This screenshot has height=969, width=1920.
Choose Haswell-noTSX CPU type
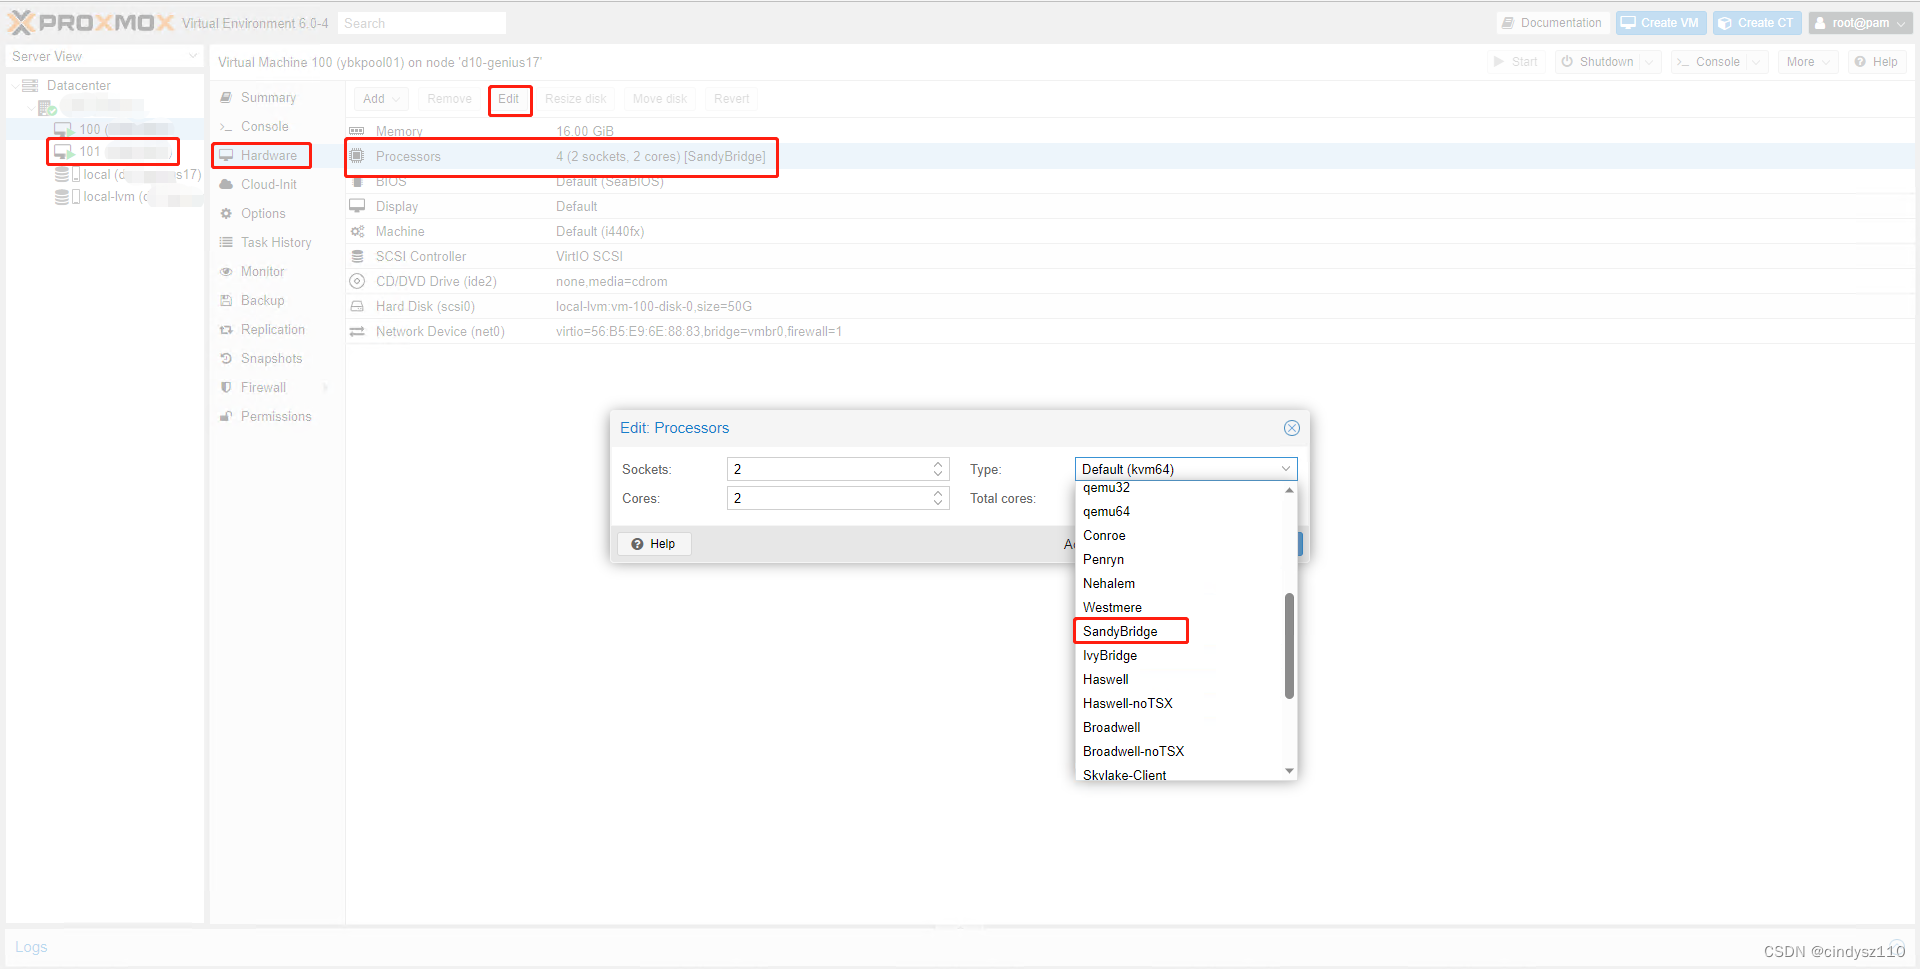1179,703
